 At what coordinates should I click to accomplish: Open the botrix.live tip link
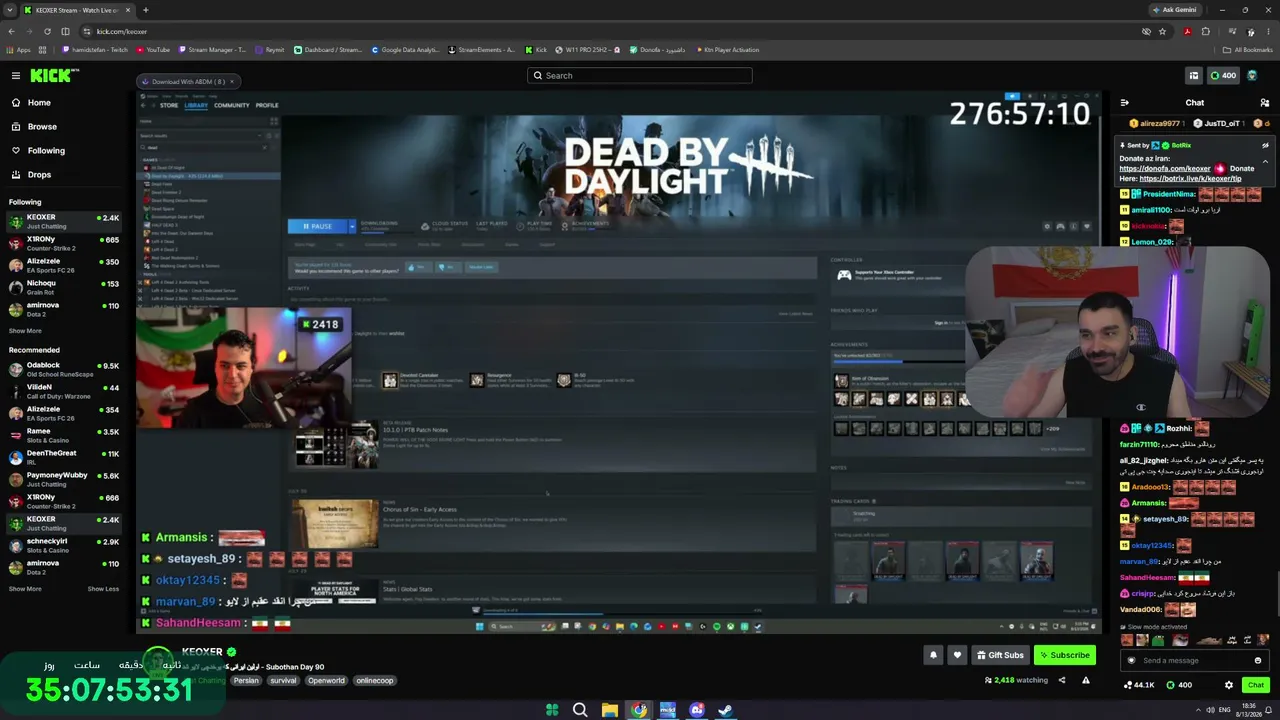[1190, 179]
